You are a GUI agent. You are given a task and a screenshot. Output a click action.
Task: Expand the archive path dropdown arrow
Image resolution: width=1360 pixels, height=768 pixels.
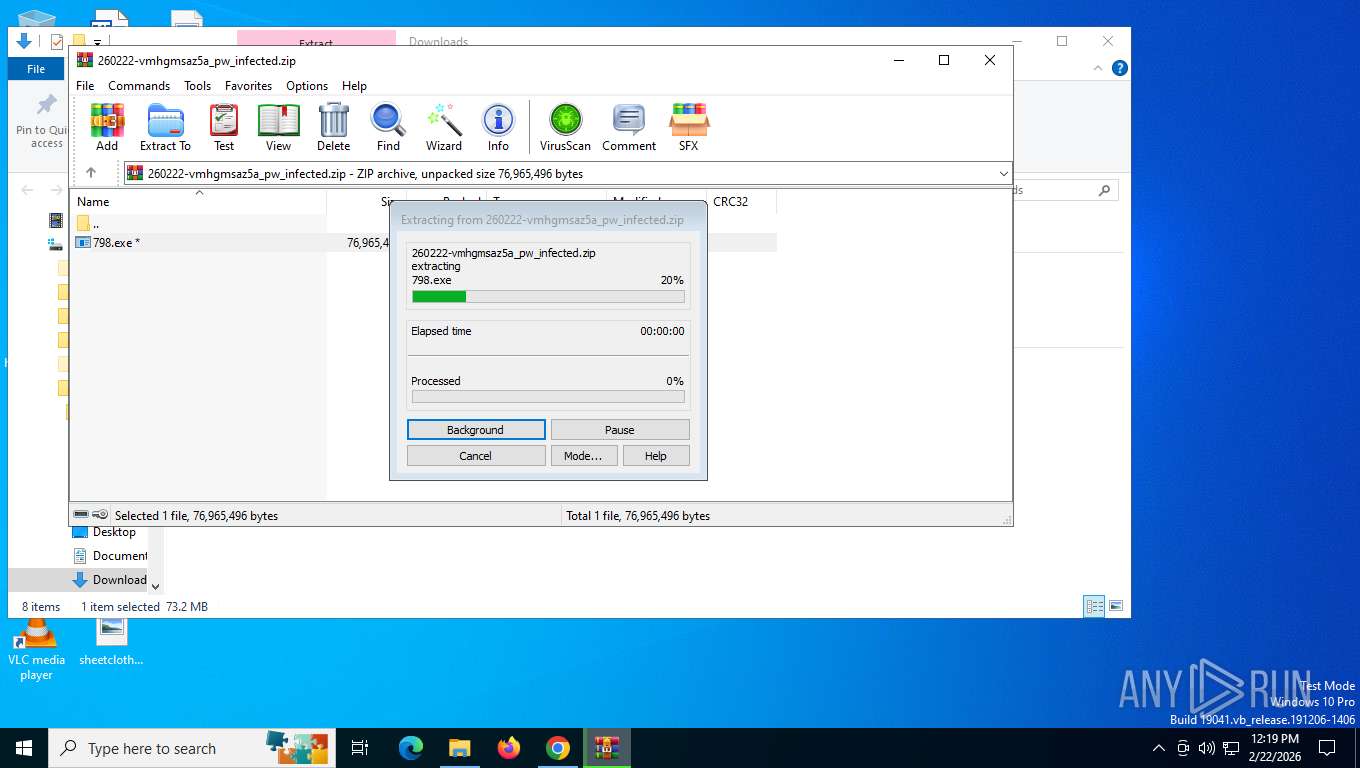[x=1003, y=174]
